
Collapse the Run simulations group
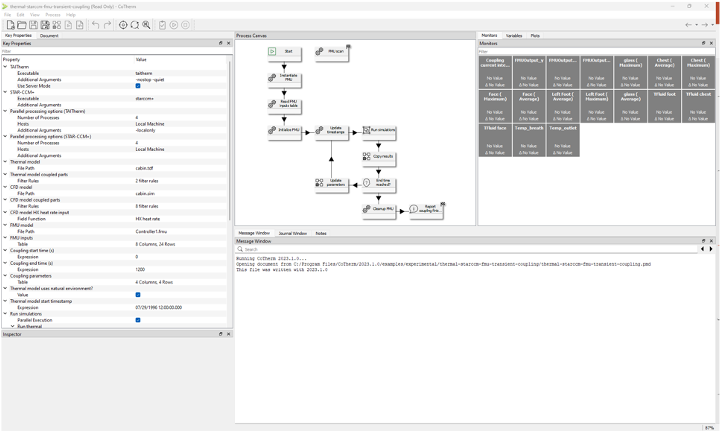pyautogui.click(x=6, y=314)
